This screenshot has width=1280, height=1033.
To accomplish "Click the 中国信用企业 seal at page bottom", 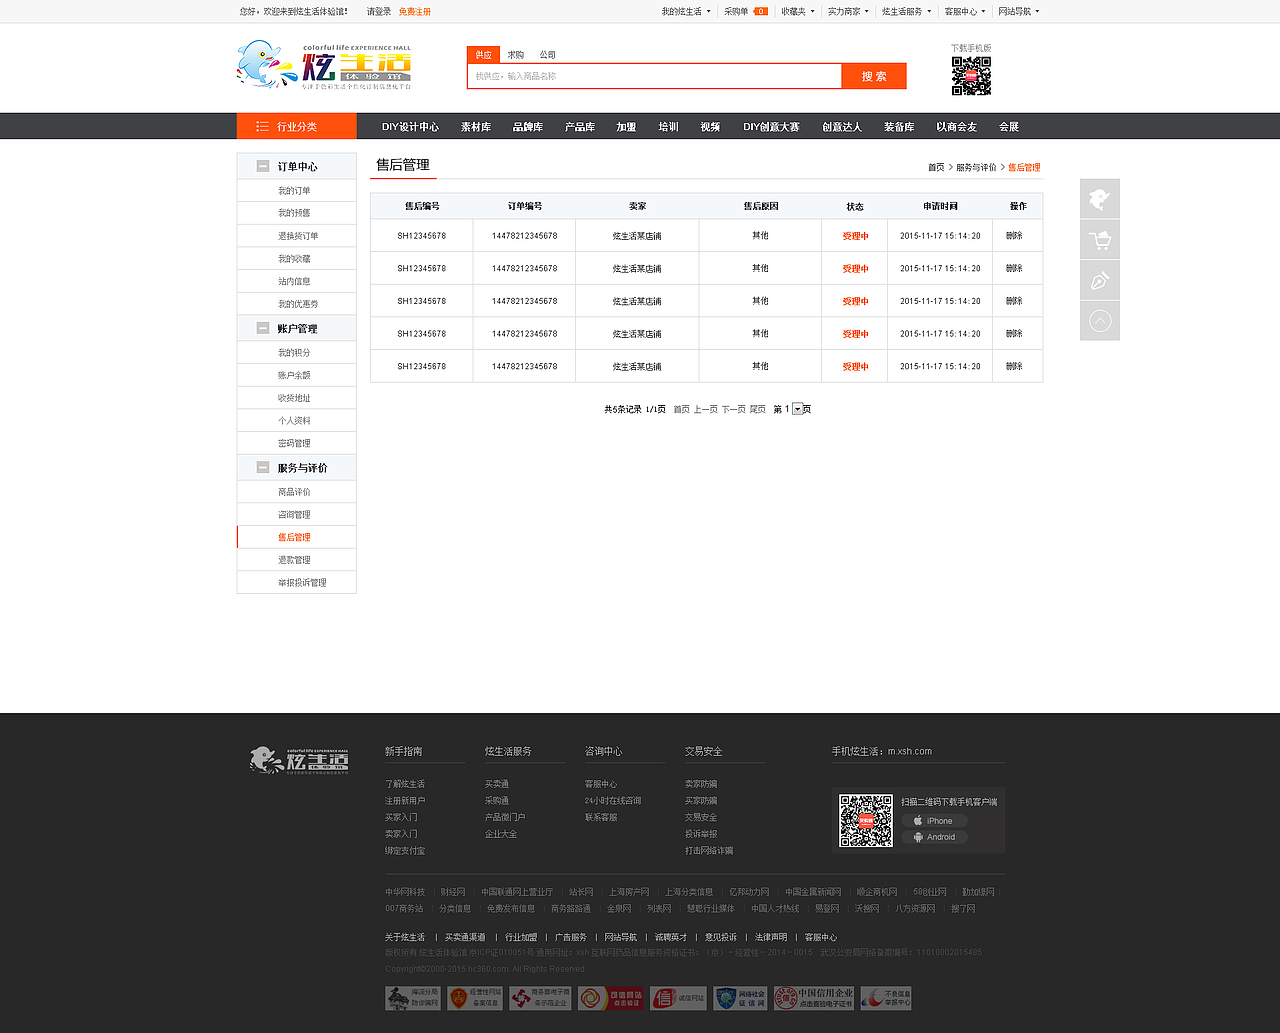I will pos(815,997).
